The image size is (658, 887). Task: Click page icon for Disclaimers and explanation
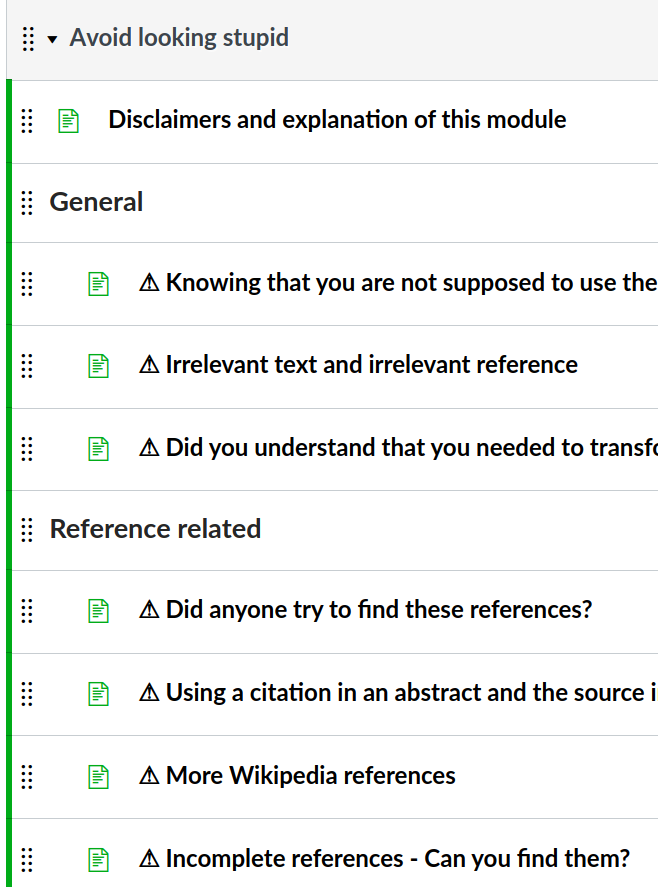point(68,121)
